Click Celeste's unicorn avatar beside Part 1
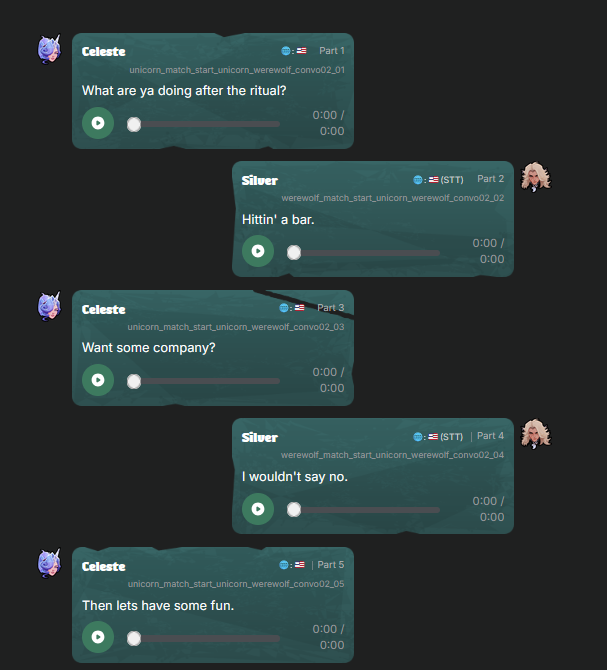Screen dimensions: 607x670 click(50, 49)
